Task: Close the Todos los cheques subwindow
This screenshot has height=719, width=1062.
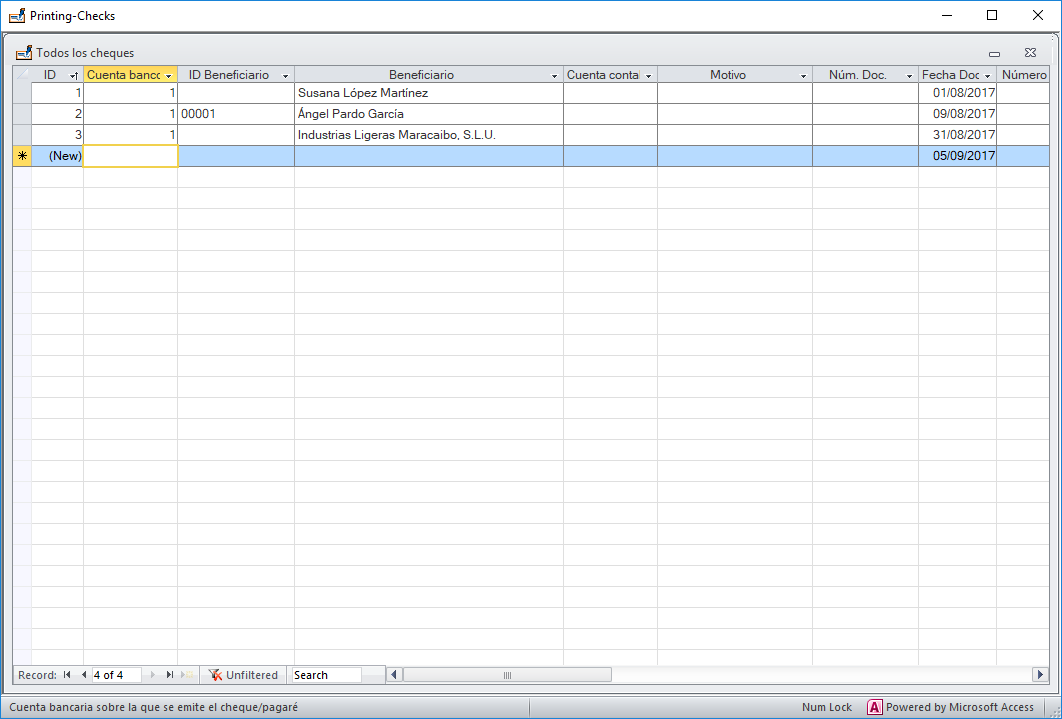Action: pos(1030,53)
